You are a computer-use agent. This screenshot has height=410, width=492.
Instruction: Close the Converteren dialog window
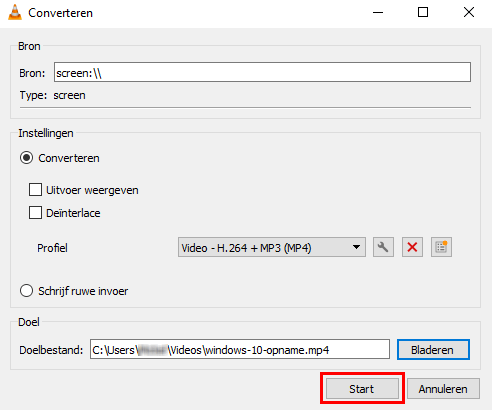pyautogui.click(x=469, y=13)
